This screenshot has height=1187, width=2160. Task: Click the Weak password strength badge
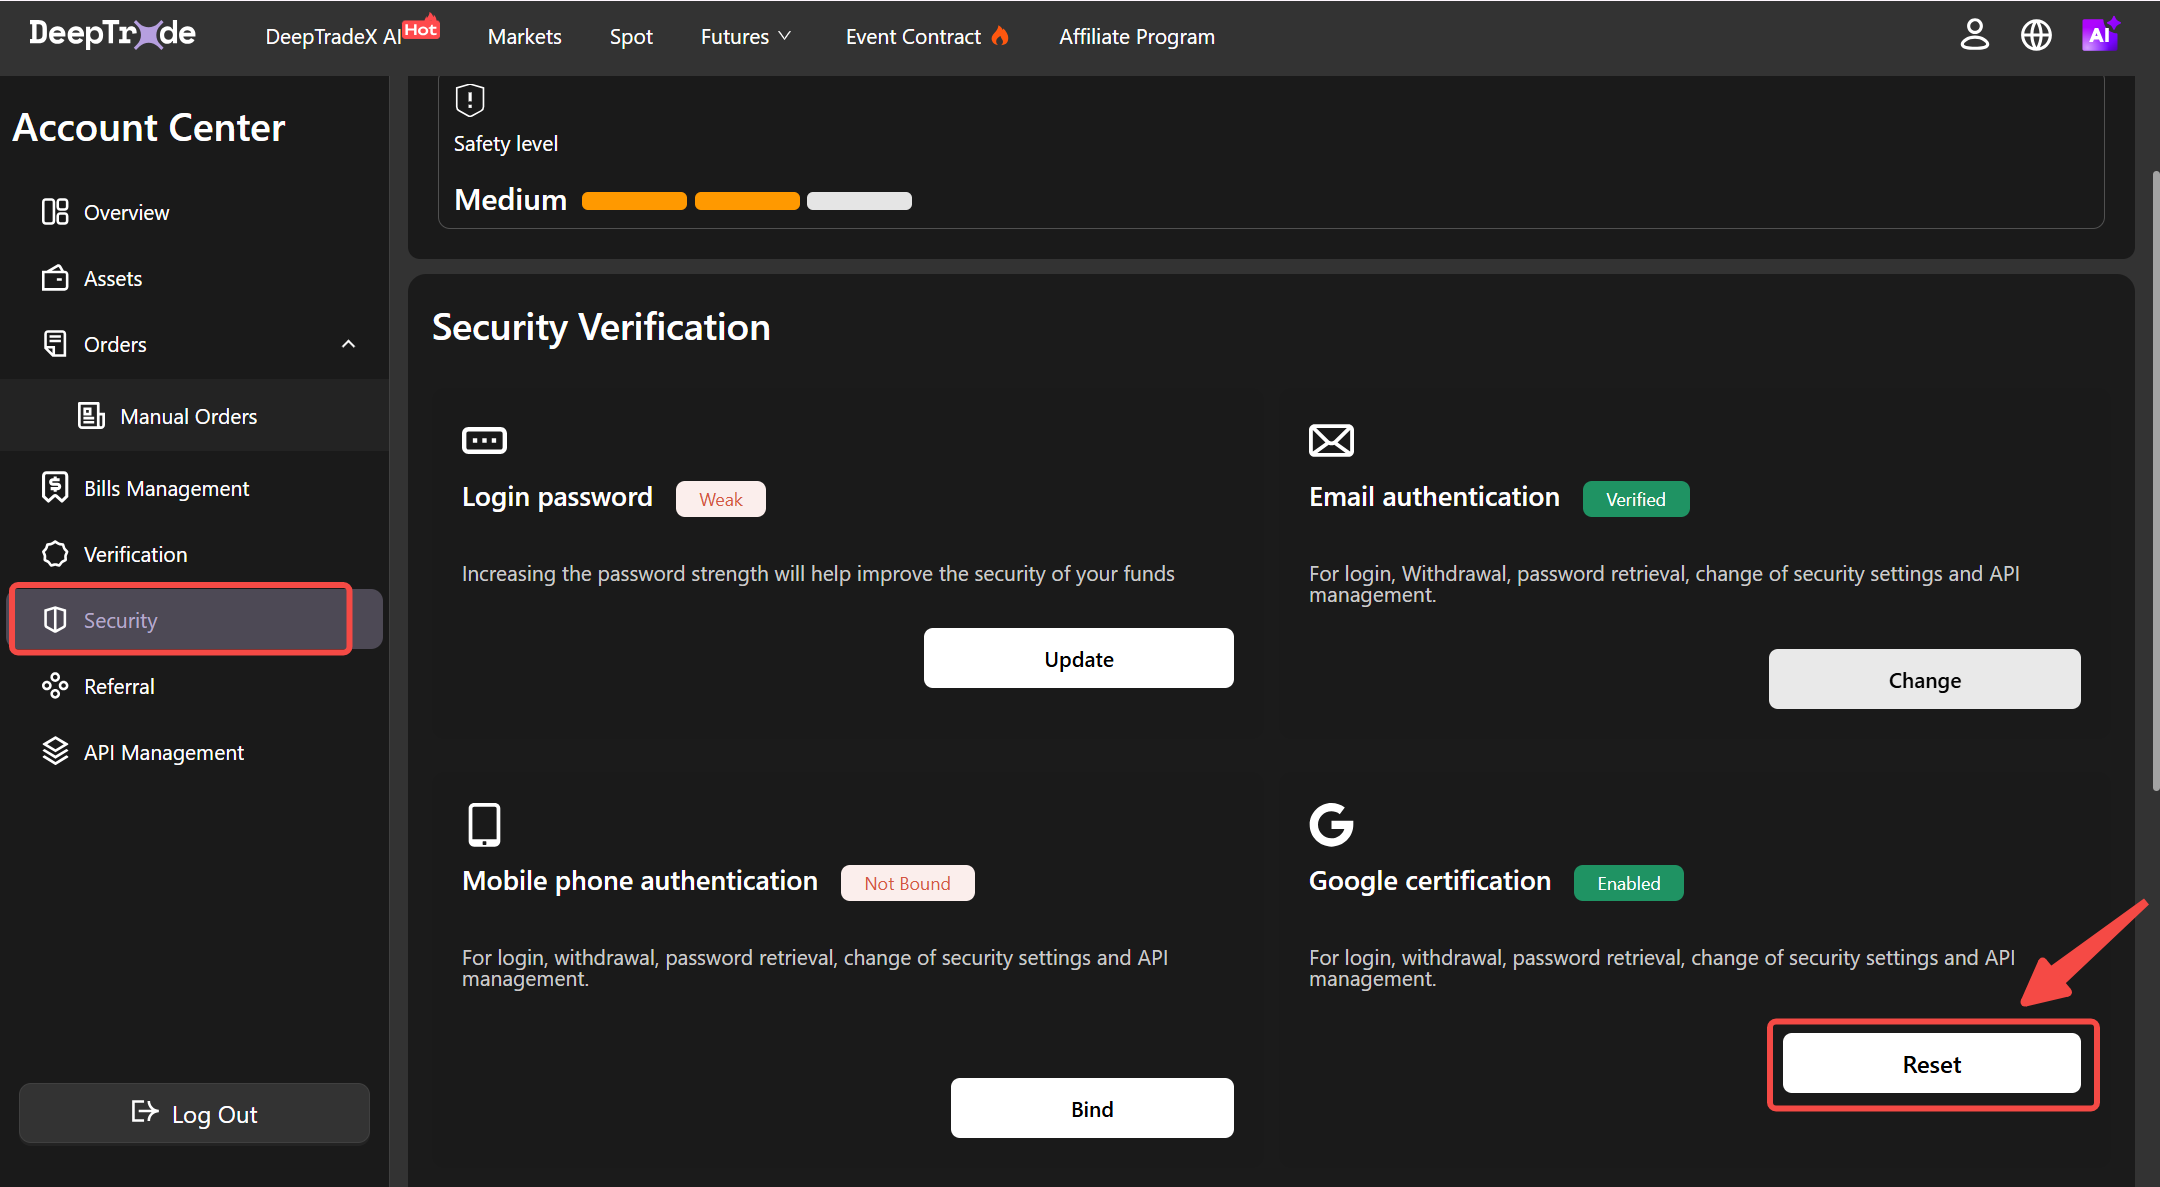(x=720, y=499)
